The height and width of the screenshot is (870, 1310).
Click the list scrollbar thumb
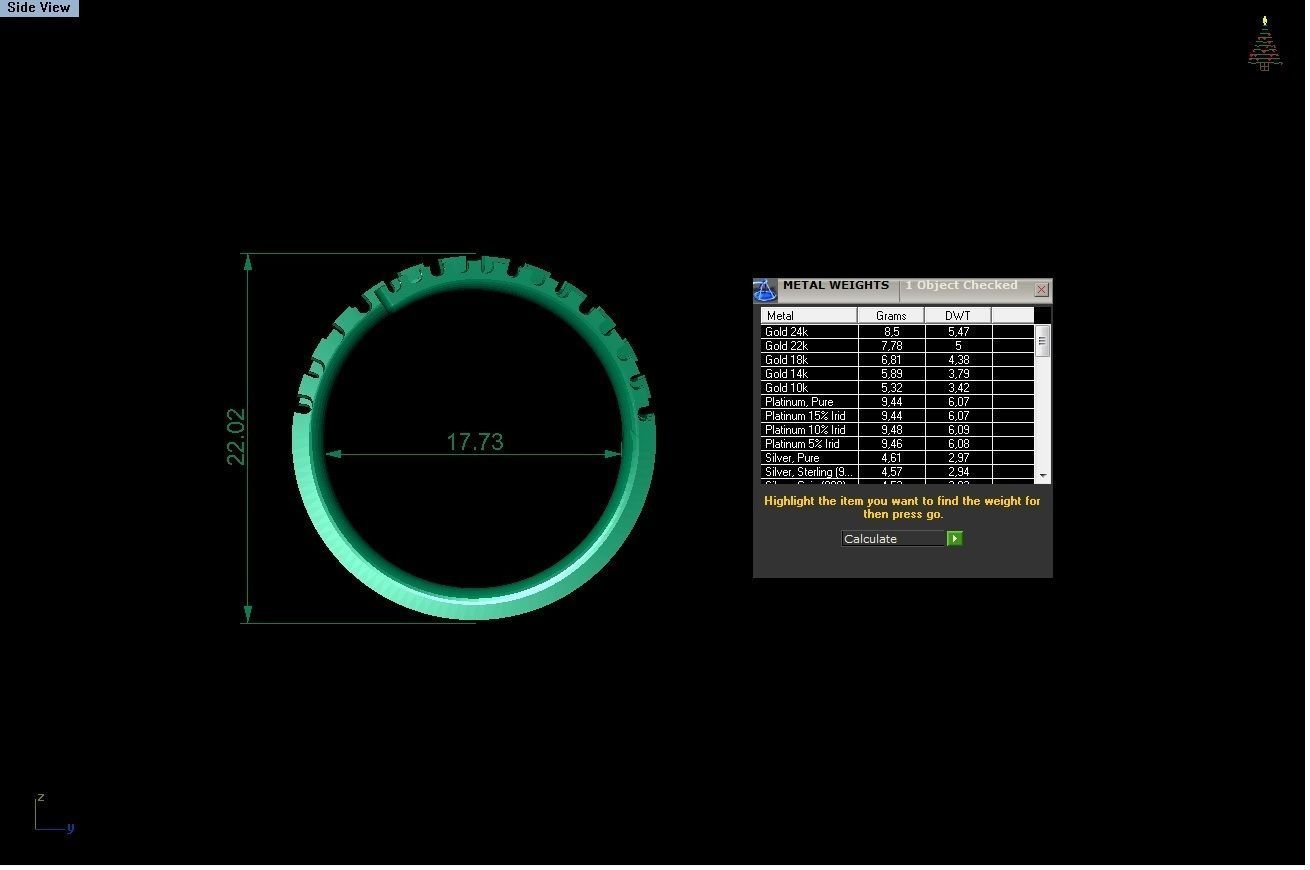[1042, 341]
